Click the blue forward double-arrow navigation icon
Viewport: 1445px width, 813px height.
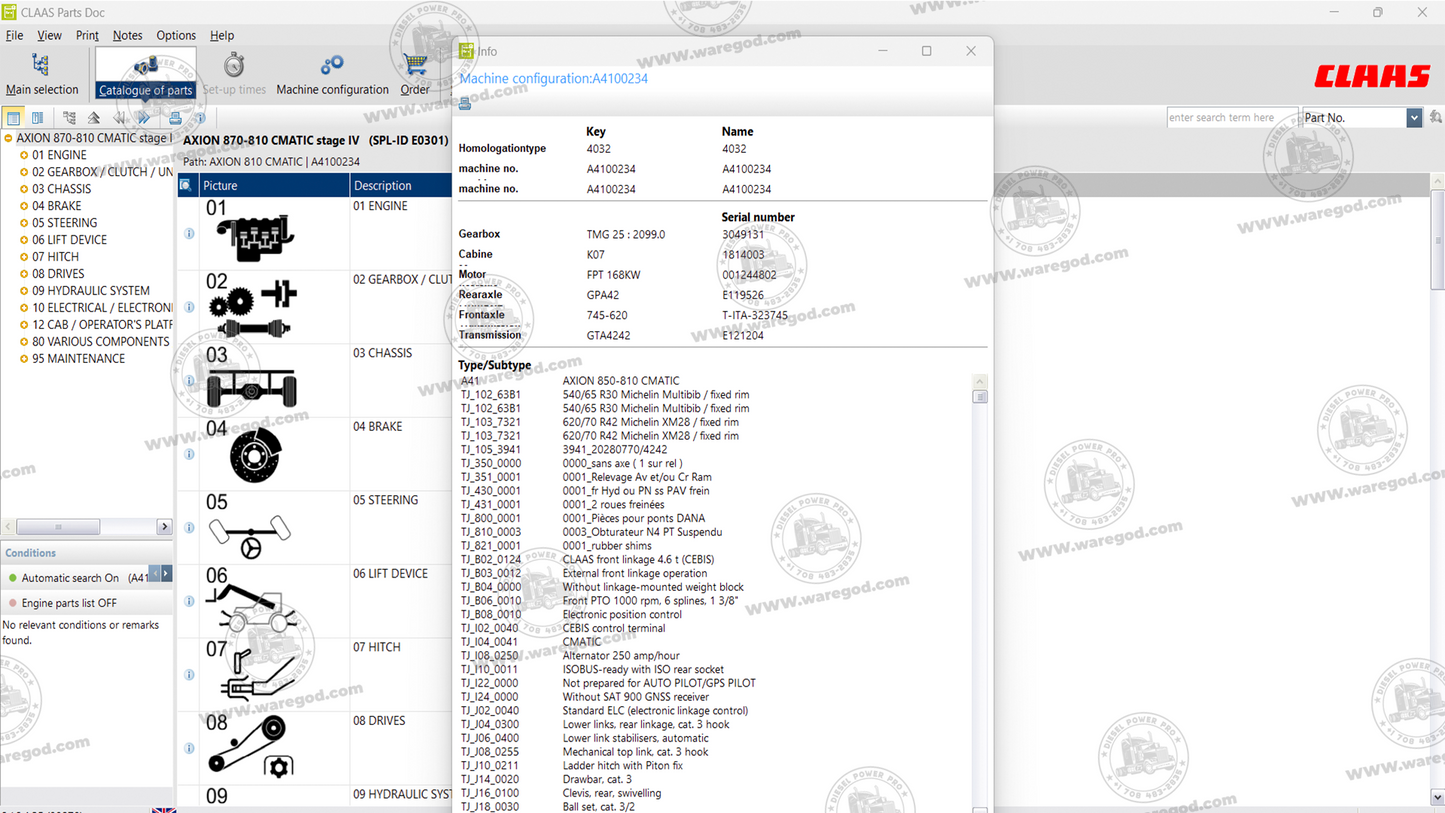pos(144,118)
